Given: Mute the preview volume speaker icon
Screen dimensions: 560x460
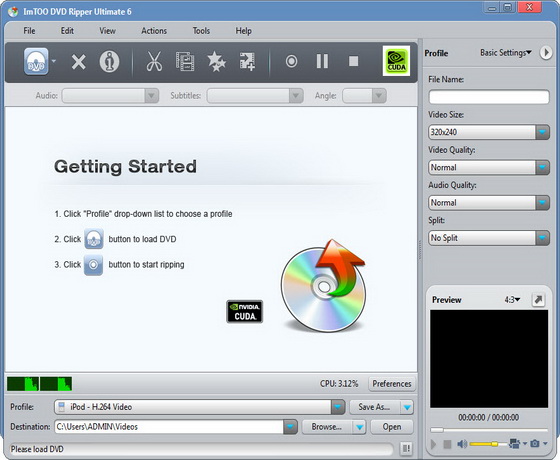Looking at the screenshot, I should 462,444.
